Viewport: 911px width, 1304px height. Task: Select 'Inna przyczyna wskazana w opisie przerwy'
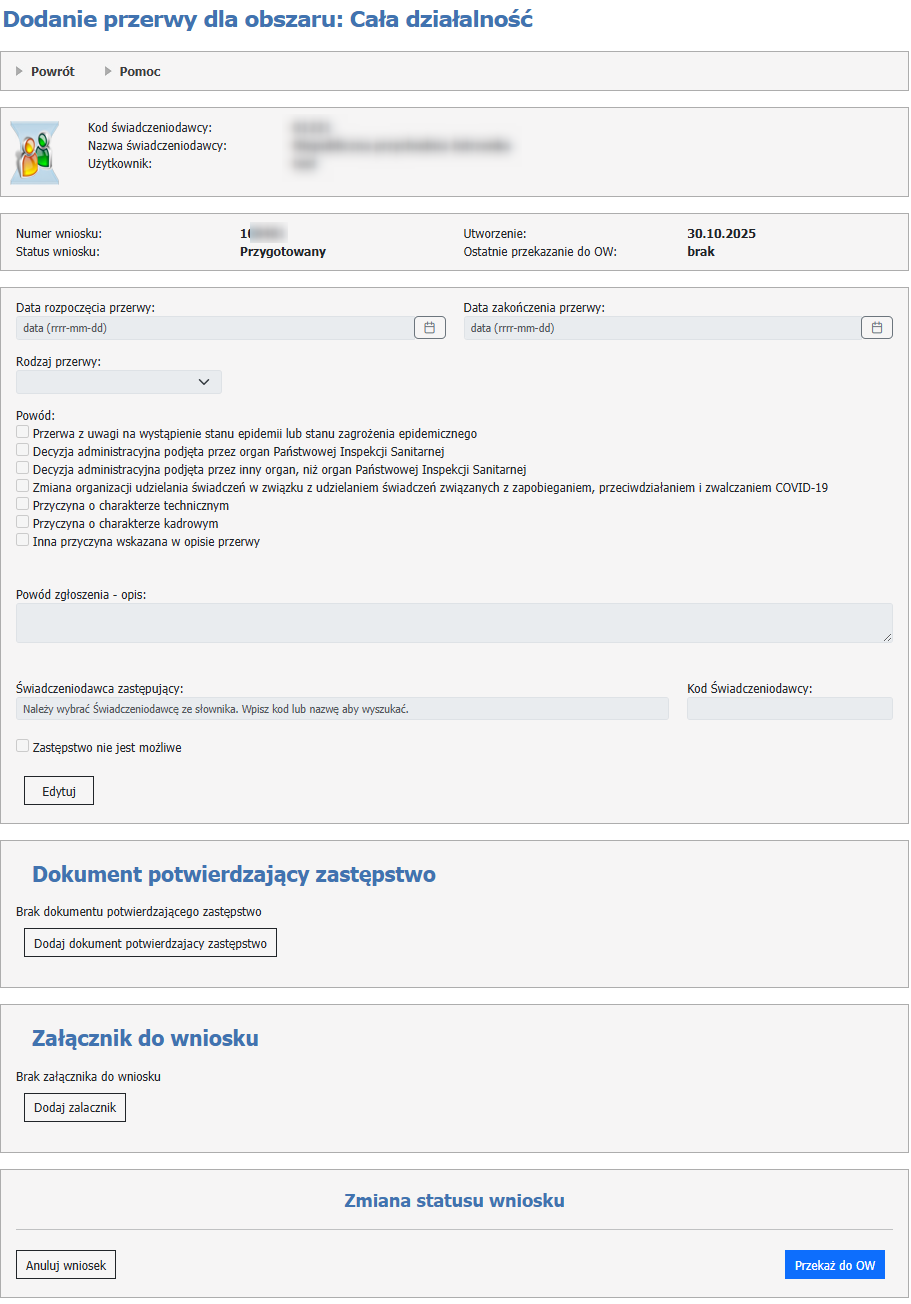pyautogui.click(x=23, y=541)
